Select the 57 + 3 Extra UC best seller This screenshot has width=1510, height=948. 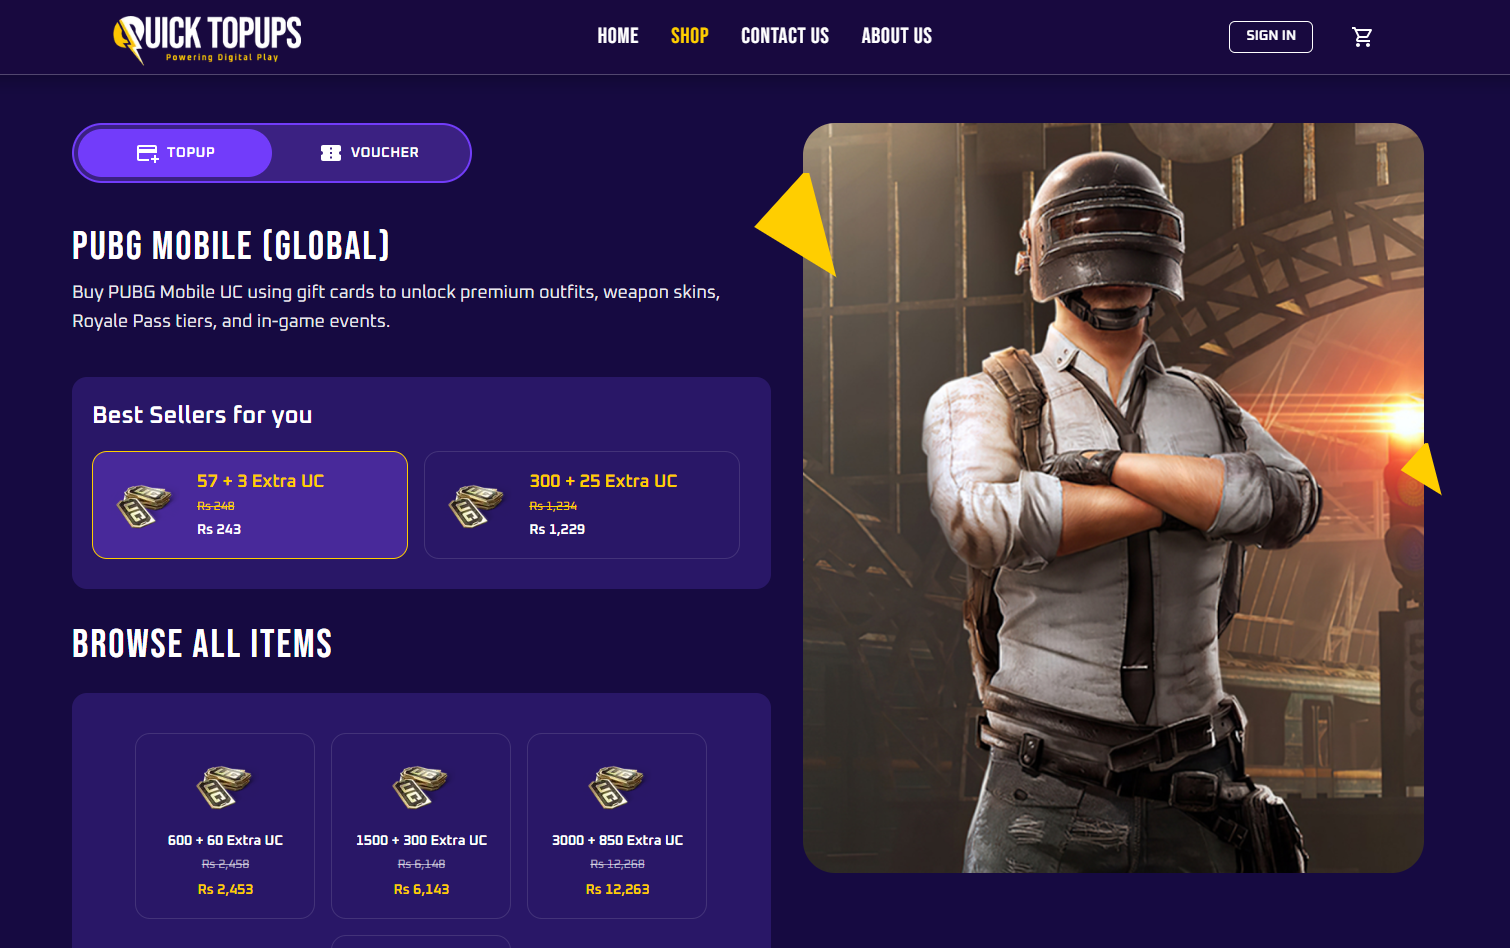250,505
